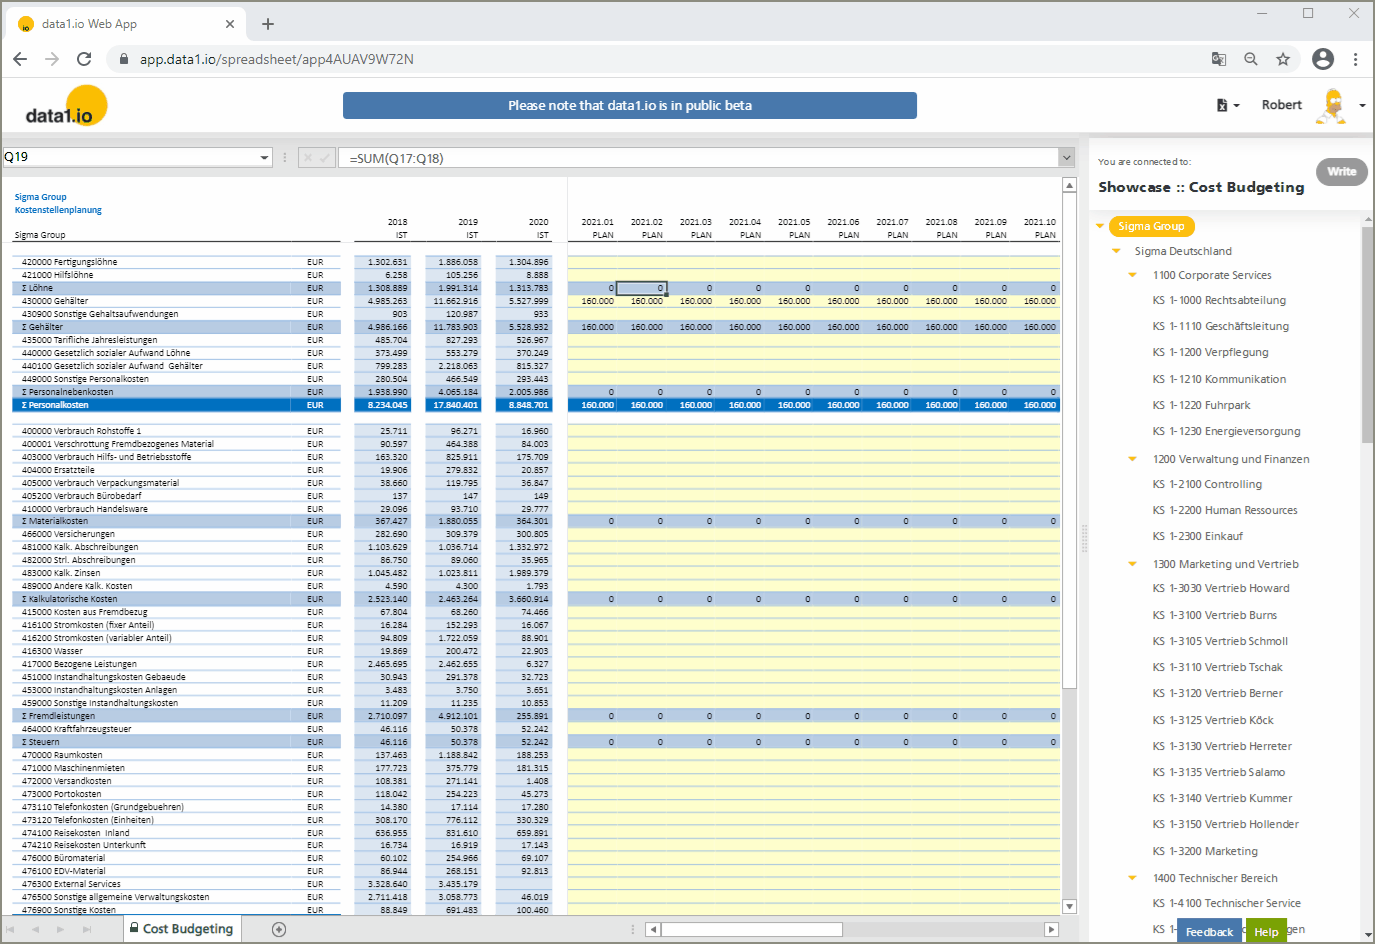Select KS 1-1200 Verpflegung

(x=1210, y=352)
